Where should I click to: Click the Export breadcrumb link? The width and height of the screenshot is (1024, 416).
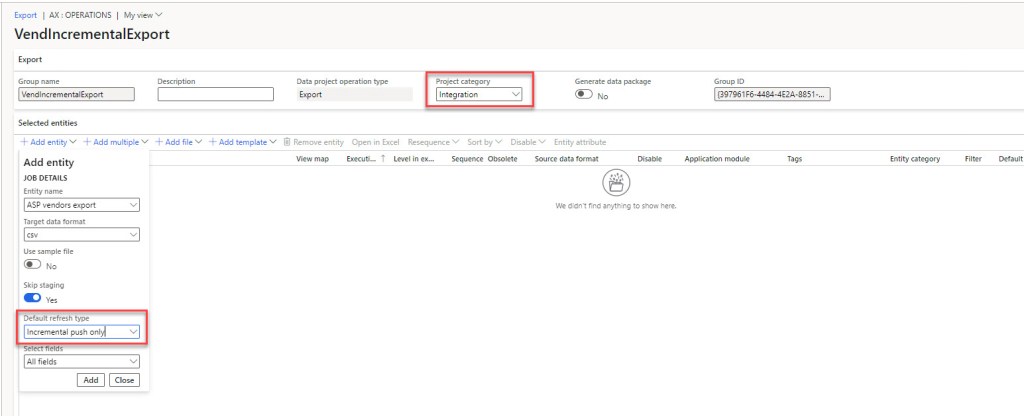click(x=26, y=15)
